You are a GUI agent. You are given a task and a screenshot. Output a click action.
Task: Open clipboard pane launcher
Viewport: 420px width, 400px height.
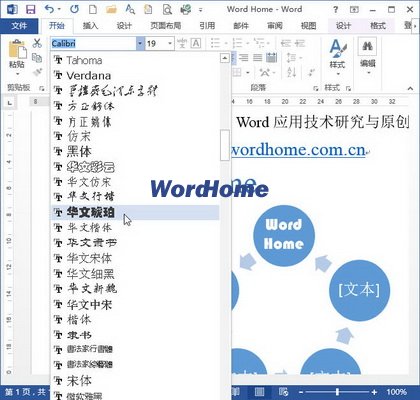click(42, 88)
